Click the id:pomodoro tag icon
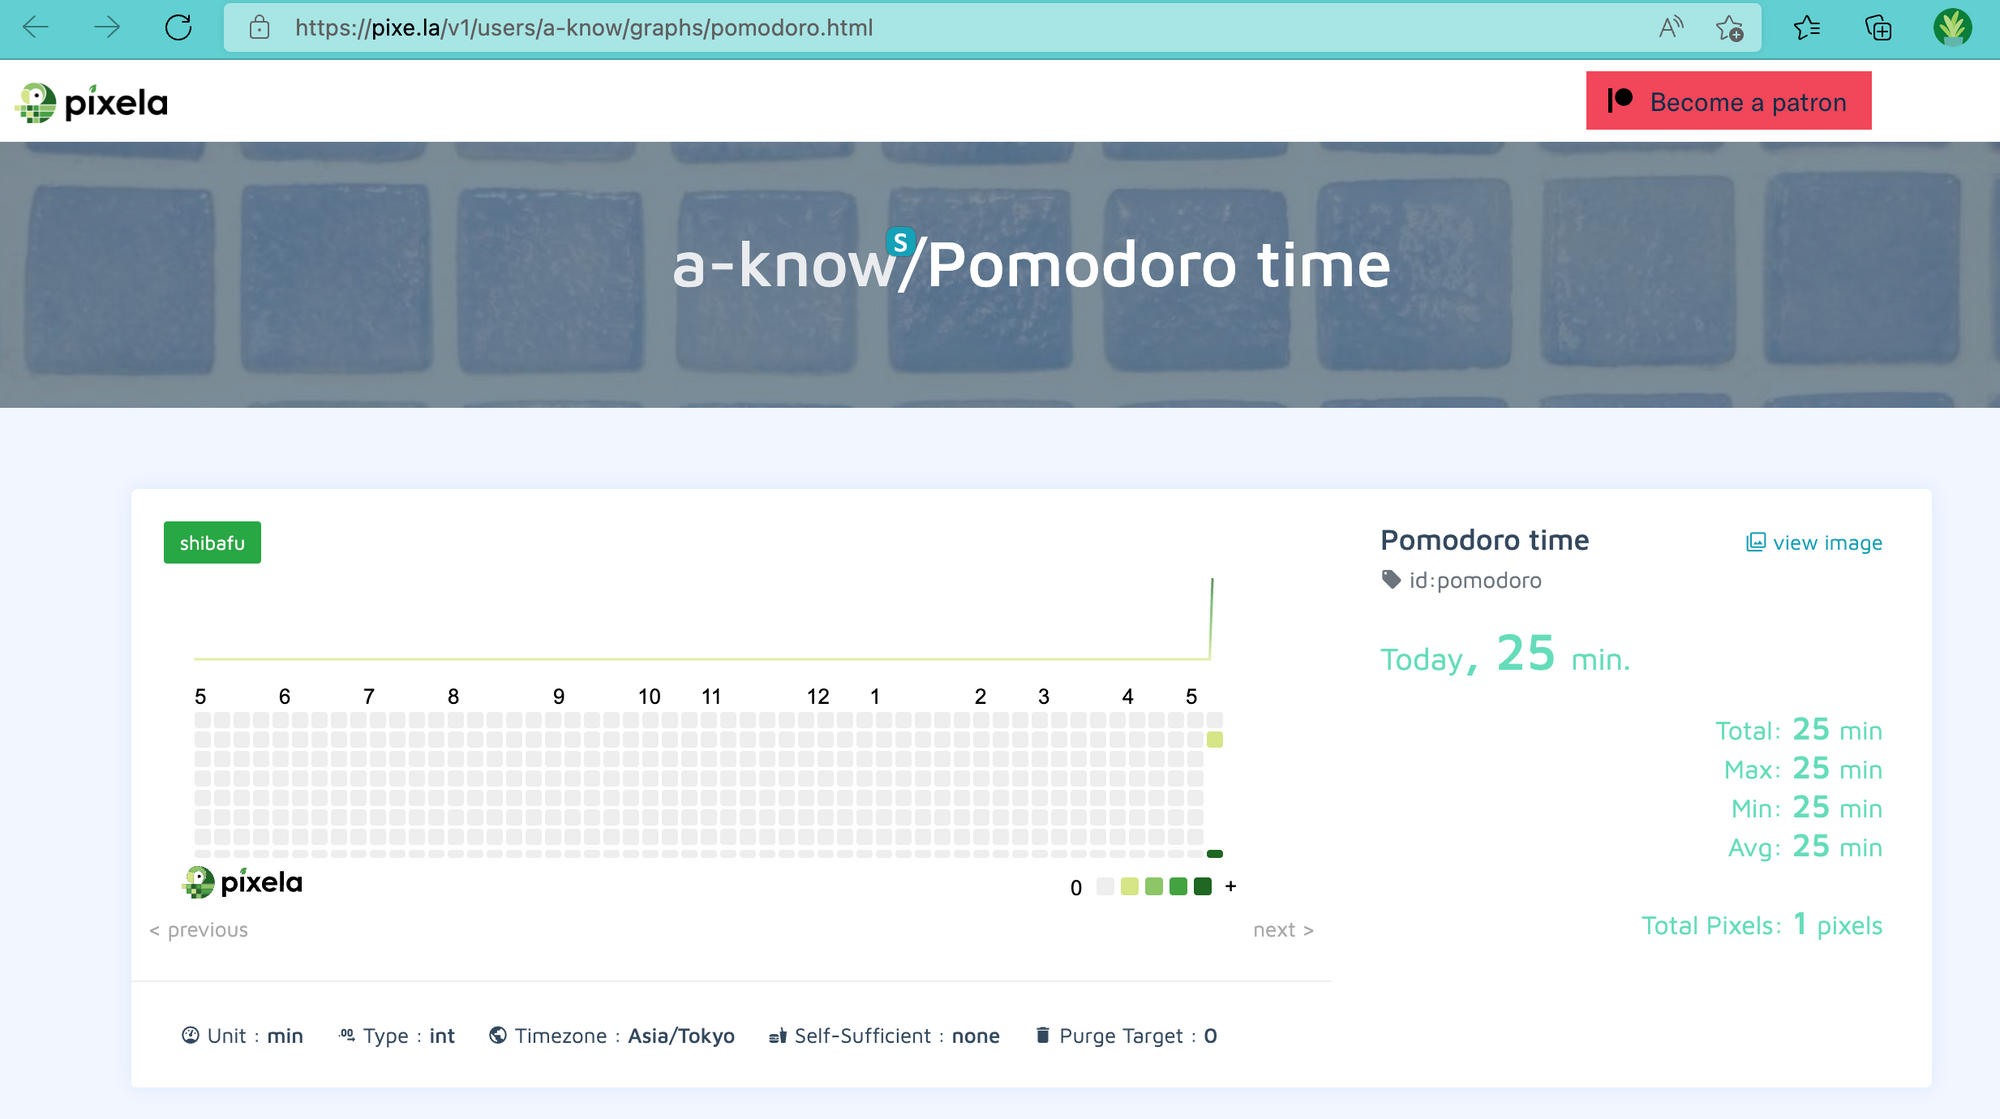Image resolution: width=2000 pixels, height=1119 pixels. [x=1390, y=580]
